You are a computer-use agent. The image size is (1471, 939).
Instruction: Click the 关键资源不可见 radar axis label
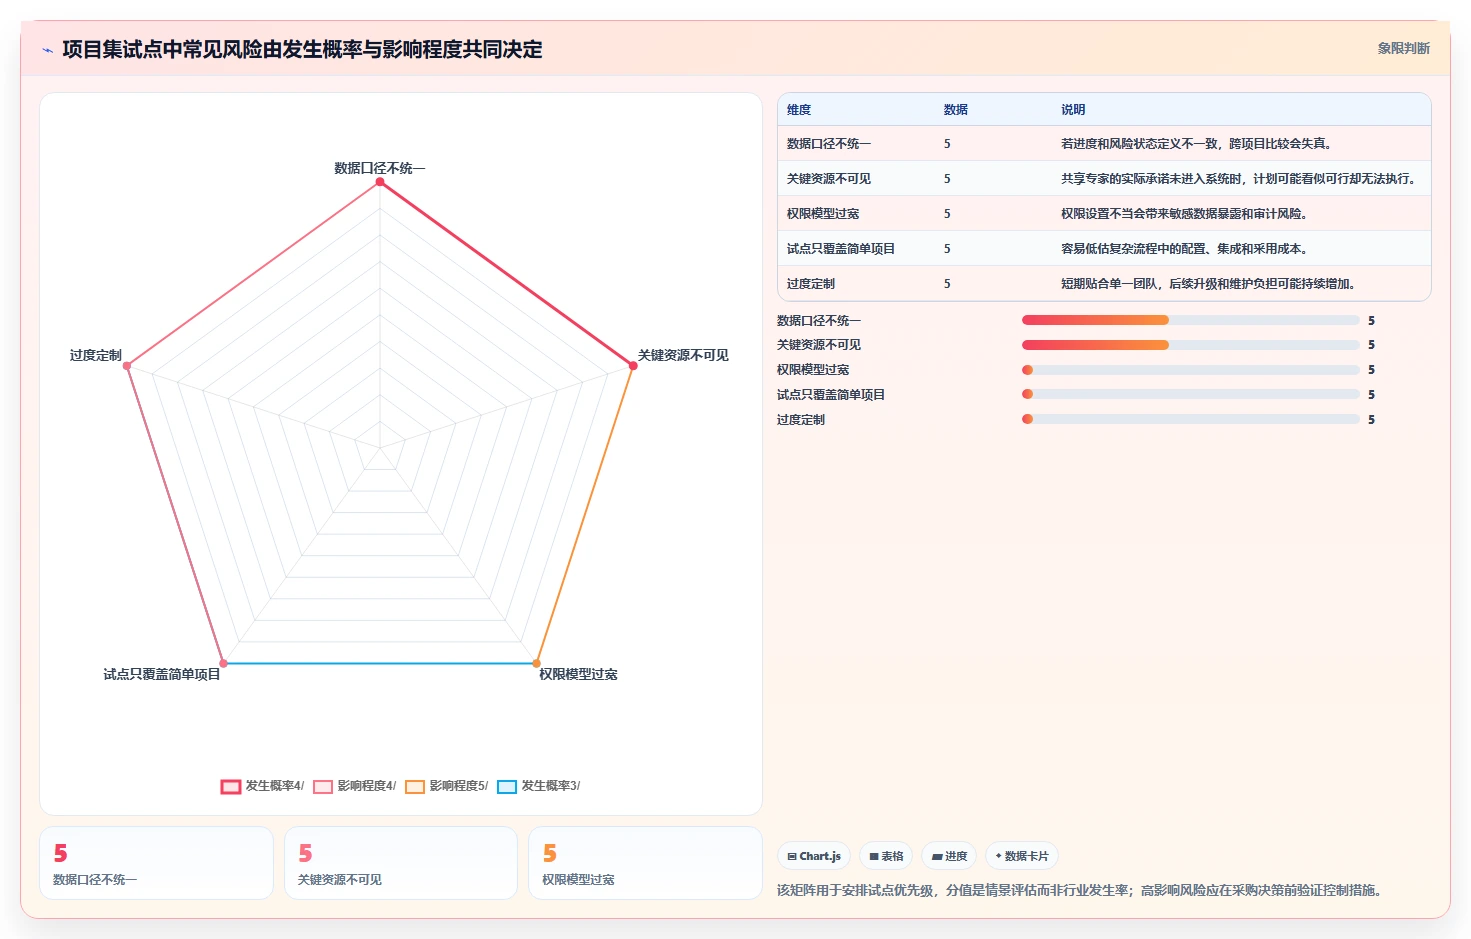pyautogui.click(x=683, y=355)
